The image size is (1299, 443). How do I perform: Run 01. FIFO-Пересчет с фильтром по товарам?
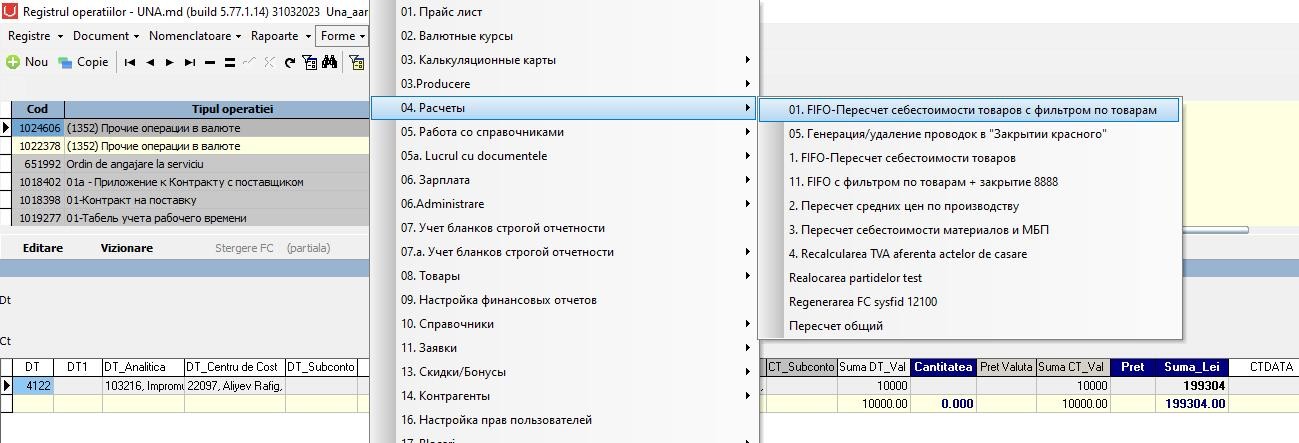click(x=969, y=110)
